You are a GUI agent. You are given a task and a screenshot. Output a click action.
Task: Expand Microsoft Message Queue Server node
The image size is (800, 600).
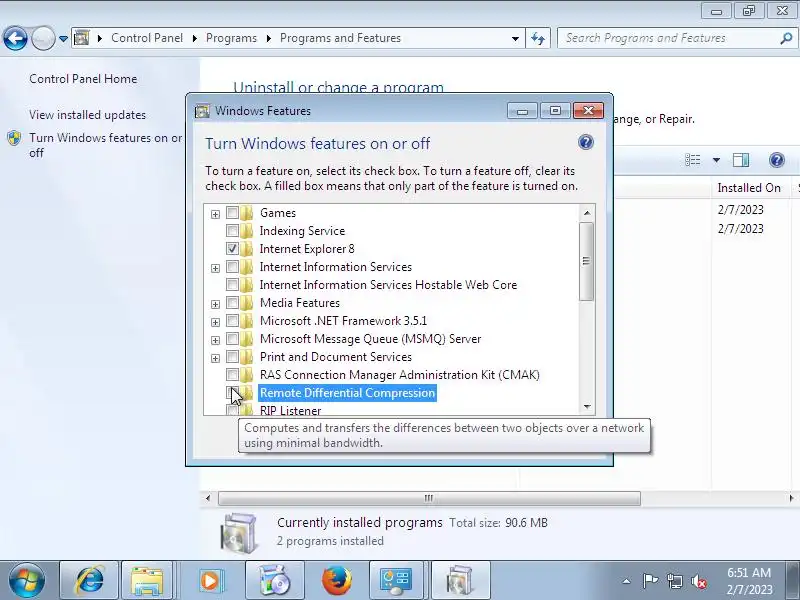(215, 340)
